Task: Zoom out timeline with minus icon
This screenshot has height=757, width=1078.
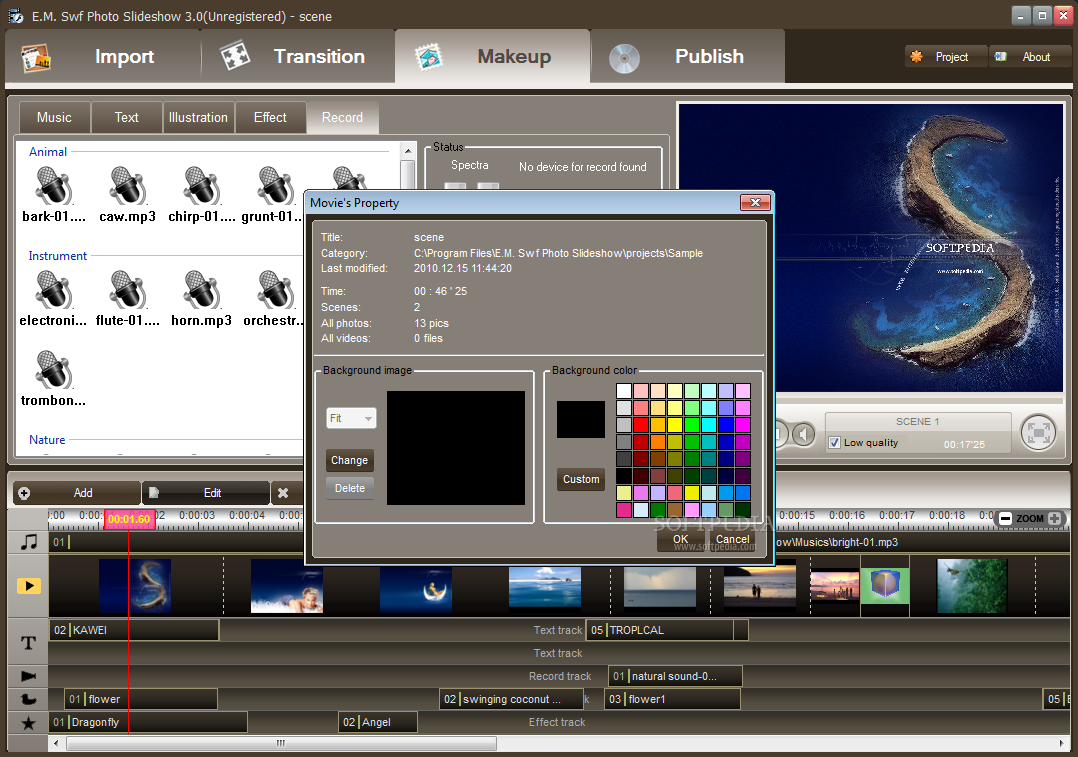Action: (x=1005, y=518)
